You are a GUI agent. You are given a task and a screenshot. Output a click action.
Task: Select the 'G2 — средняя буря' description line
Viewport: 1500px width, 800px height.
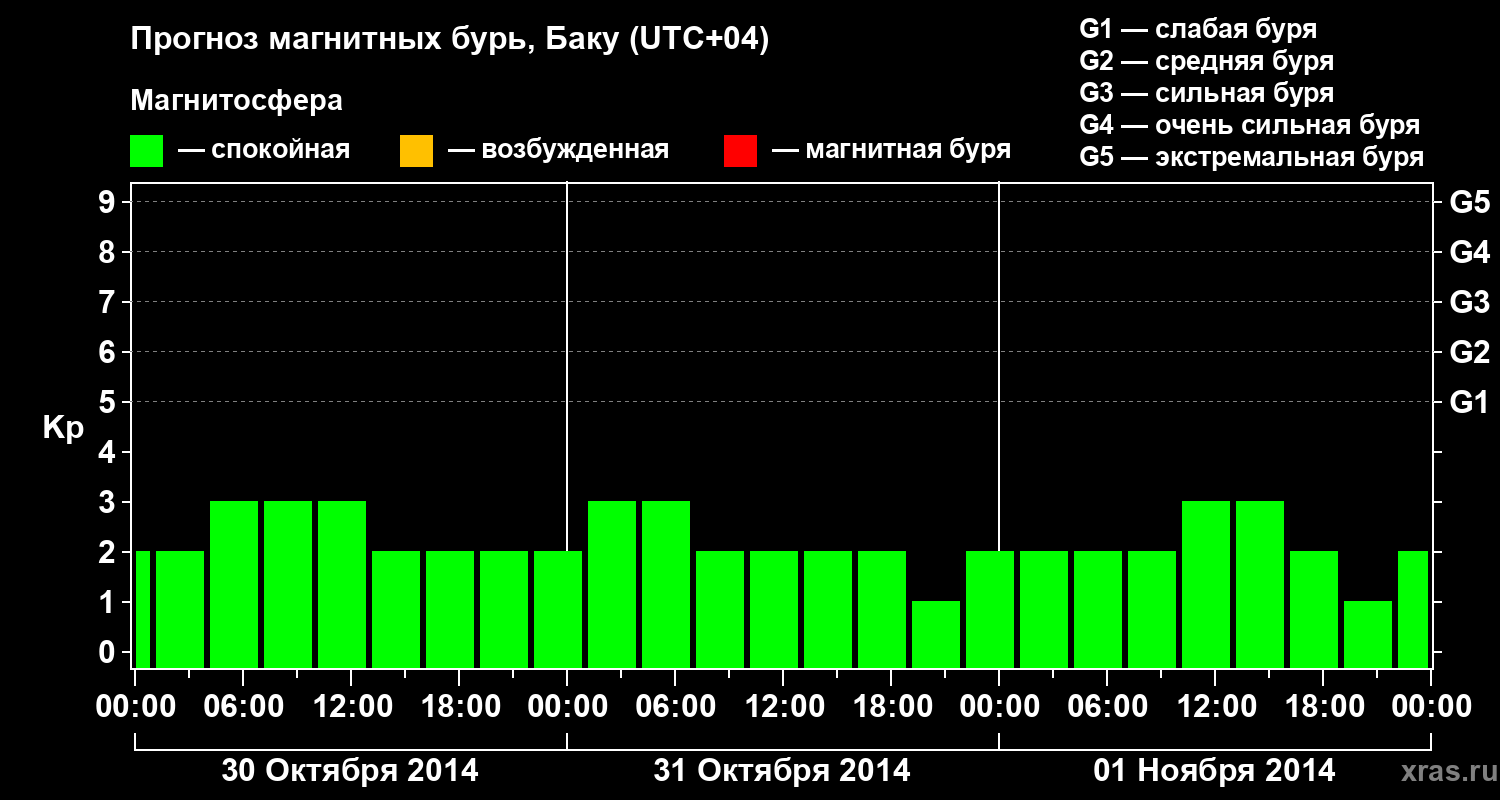tap(1206, 61)
